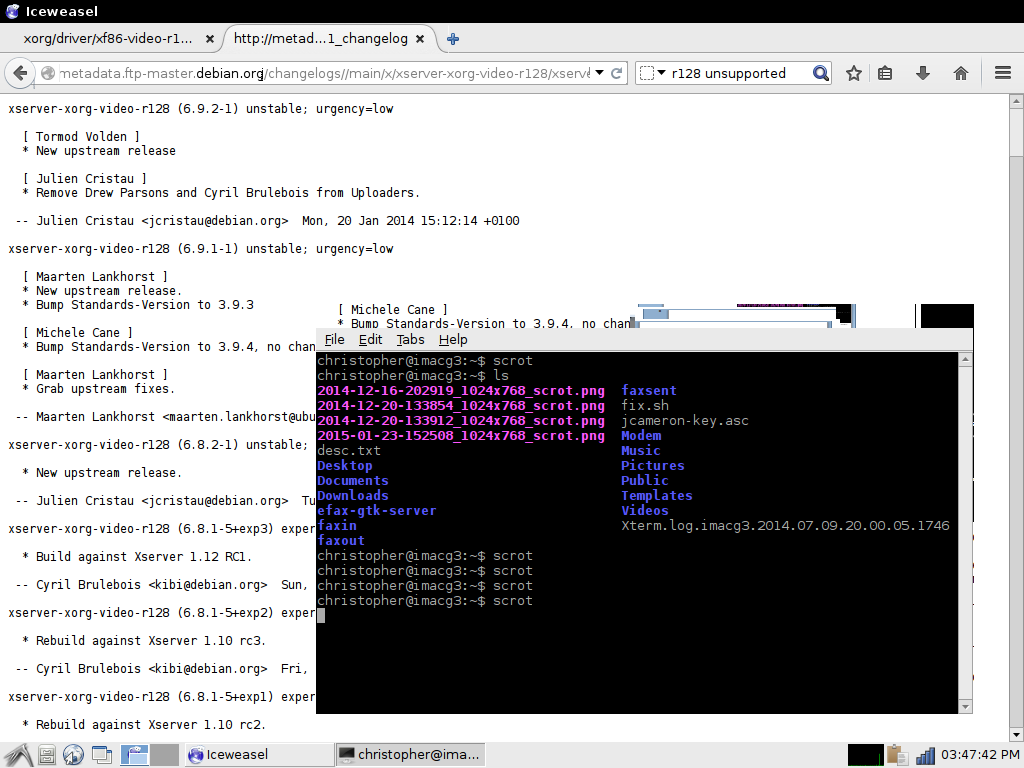Click the page's vertical scrollbar
Viewport: 1024px width, 768px height.
[x=1015, y=400]
